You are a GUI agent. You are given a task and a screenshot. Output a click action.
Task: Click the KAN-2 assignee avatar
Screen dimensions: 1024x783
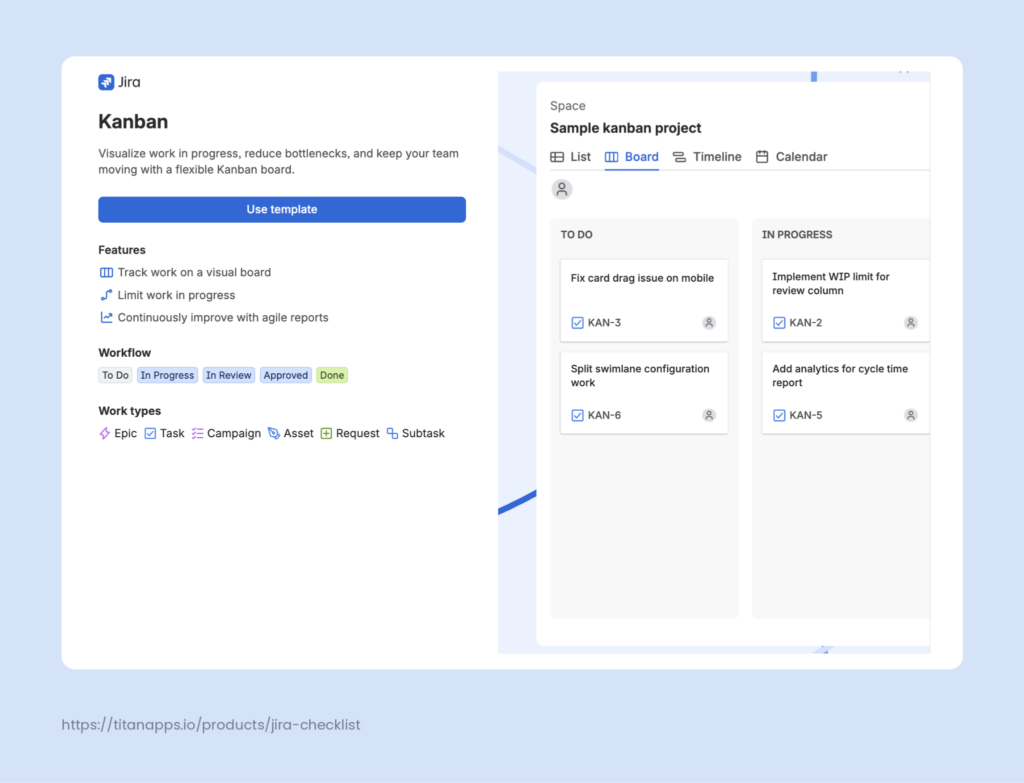point(911,323)
